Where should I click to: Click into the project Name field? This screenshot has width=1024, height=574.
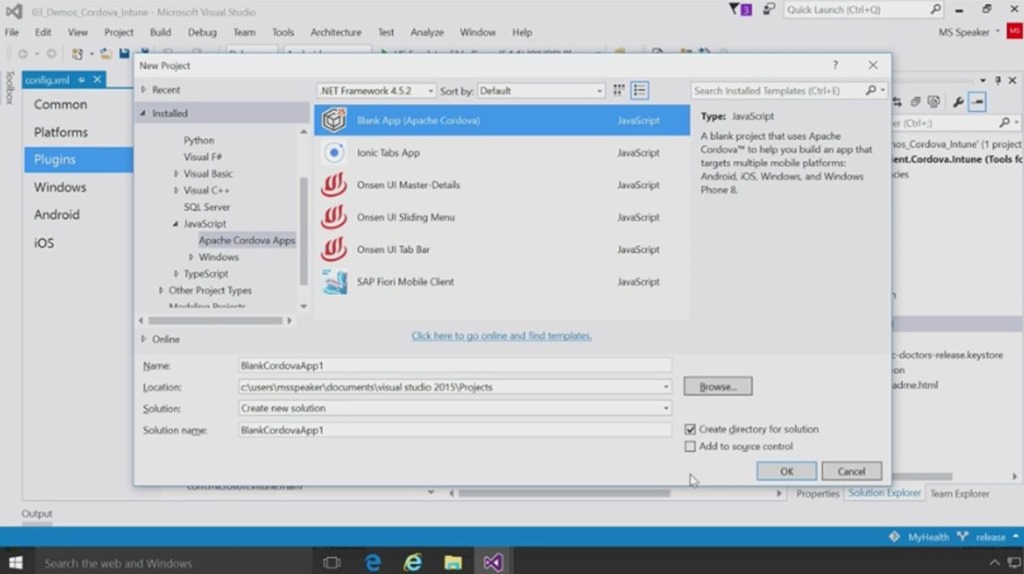pos(455,366)
